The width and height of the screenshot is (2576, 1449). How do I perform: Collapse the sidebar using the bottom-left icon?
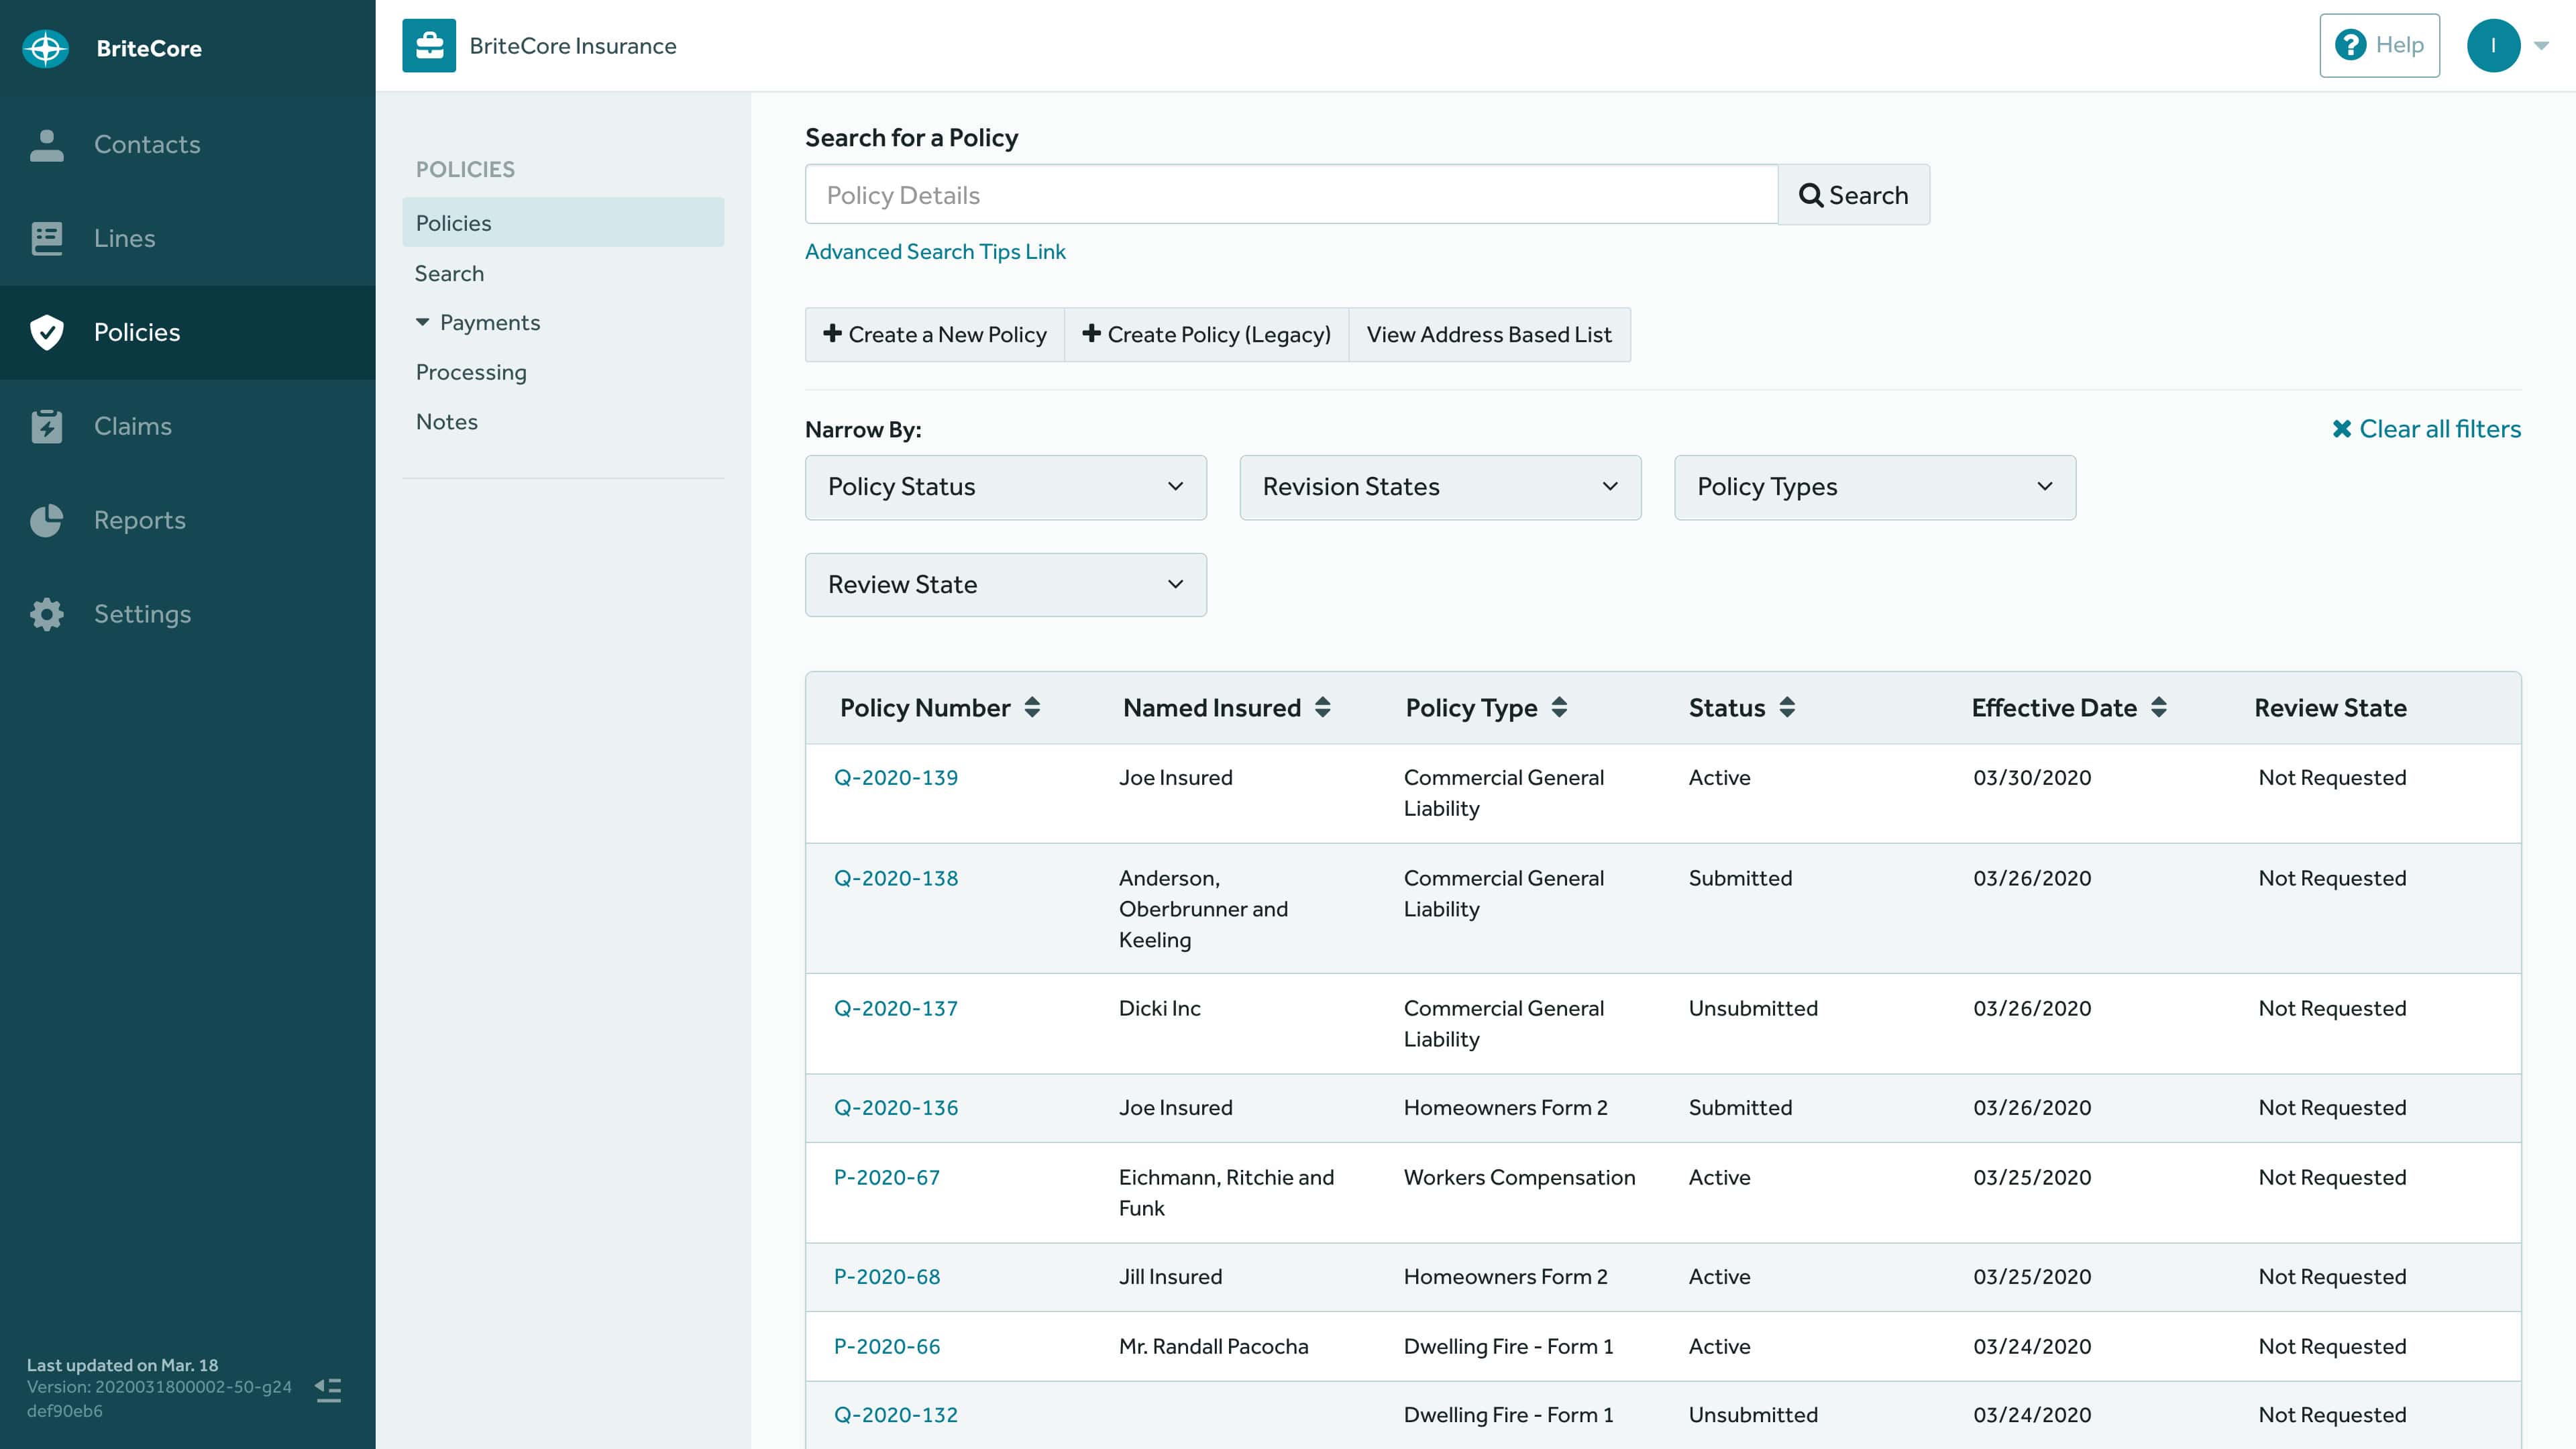[x=327, y=1388]
